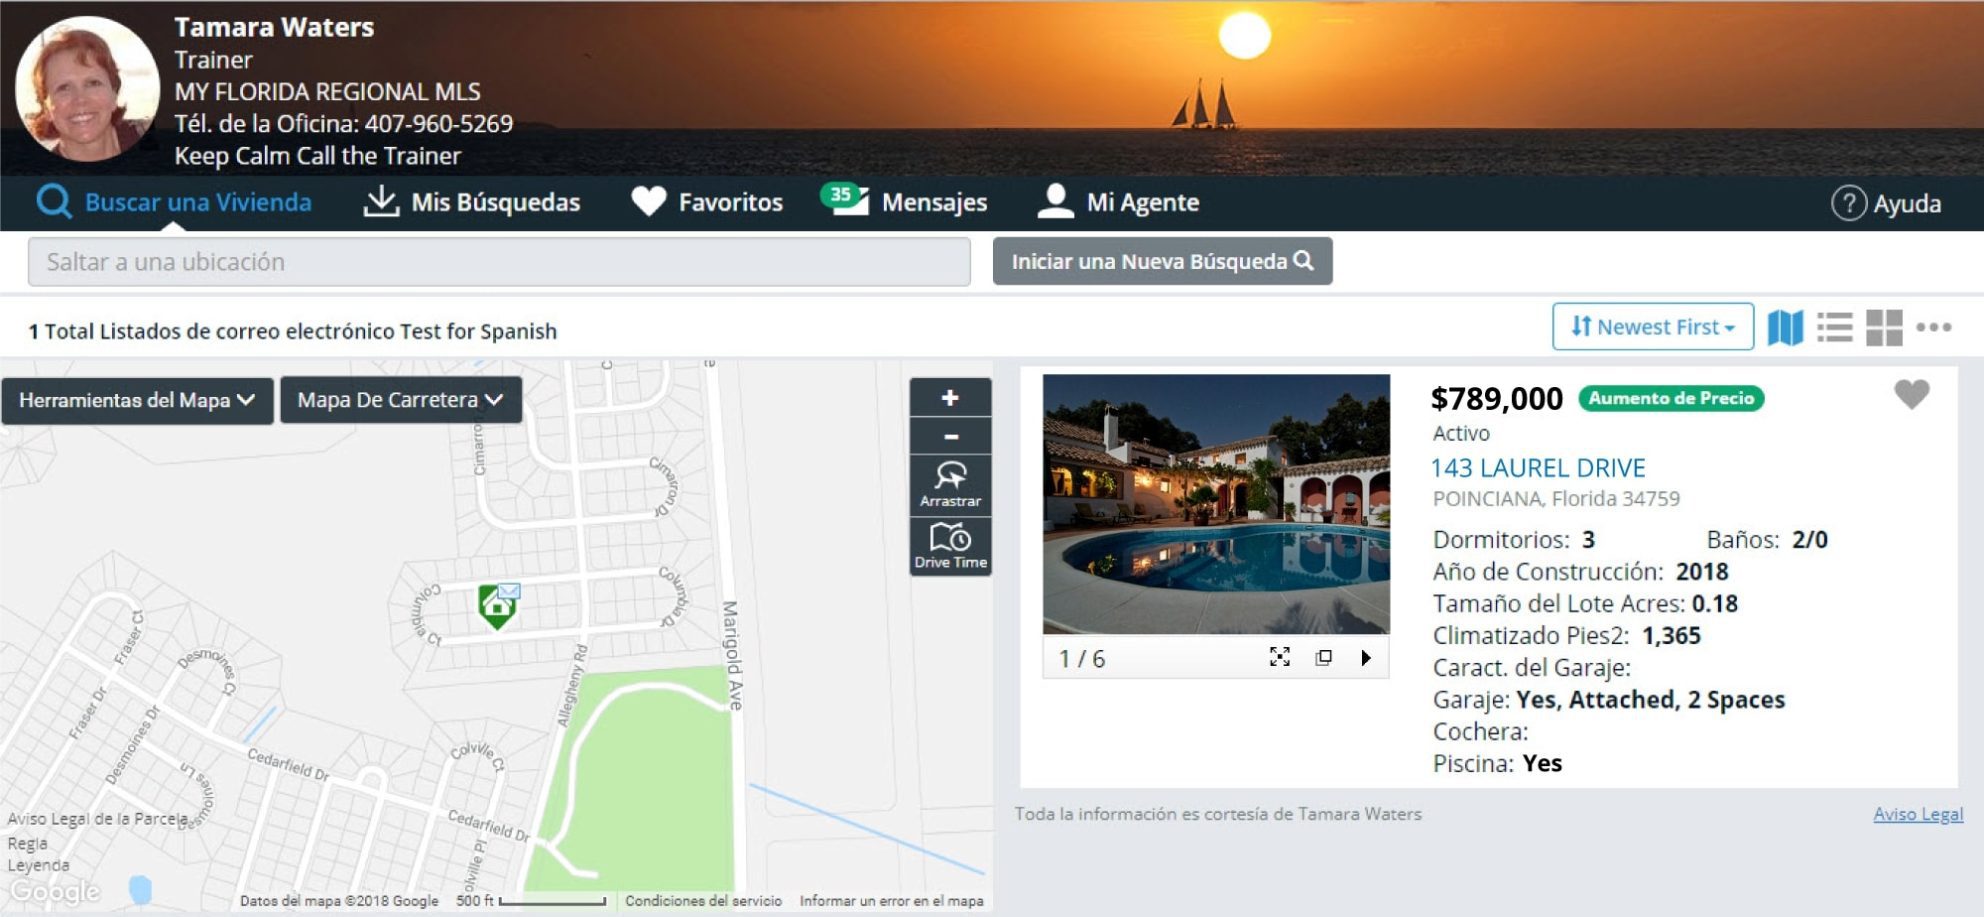Click Iniciar una Nueva Búsqueda
Image resolution: width=1984 pixels, height=917 pixels.
1163,260
